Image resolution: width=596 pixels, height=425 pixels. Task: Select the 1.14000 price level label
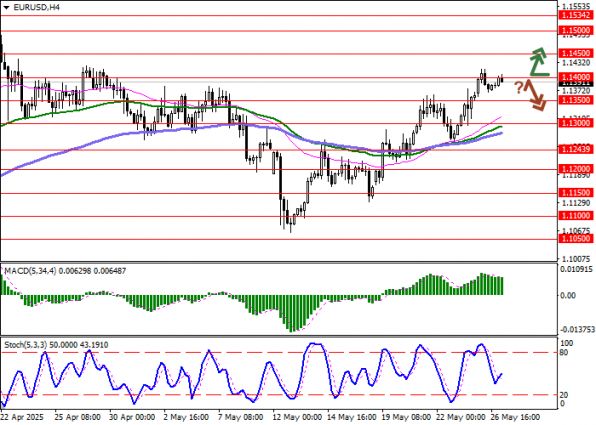click(576, 77)
